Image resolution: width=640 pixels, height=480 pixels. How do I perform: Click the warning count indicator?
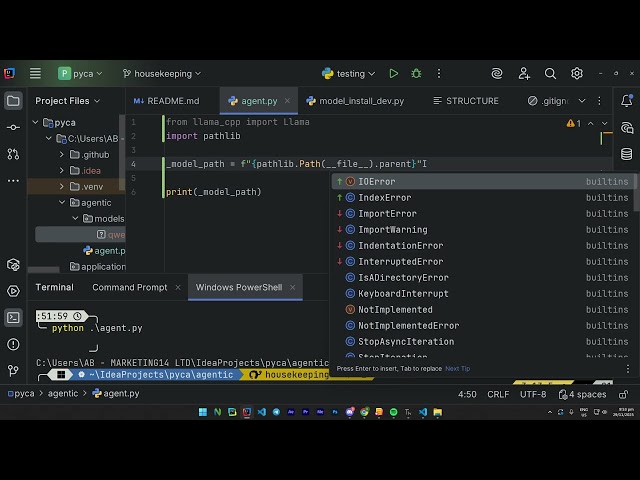point(573,123)
